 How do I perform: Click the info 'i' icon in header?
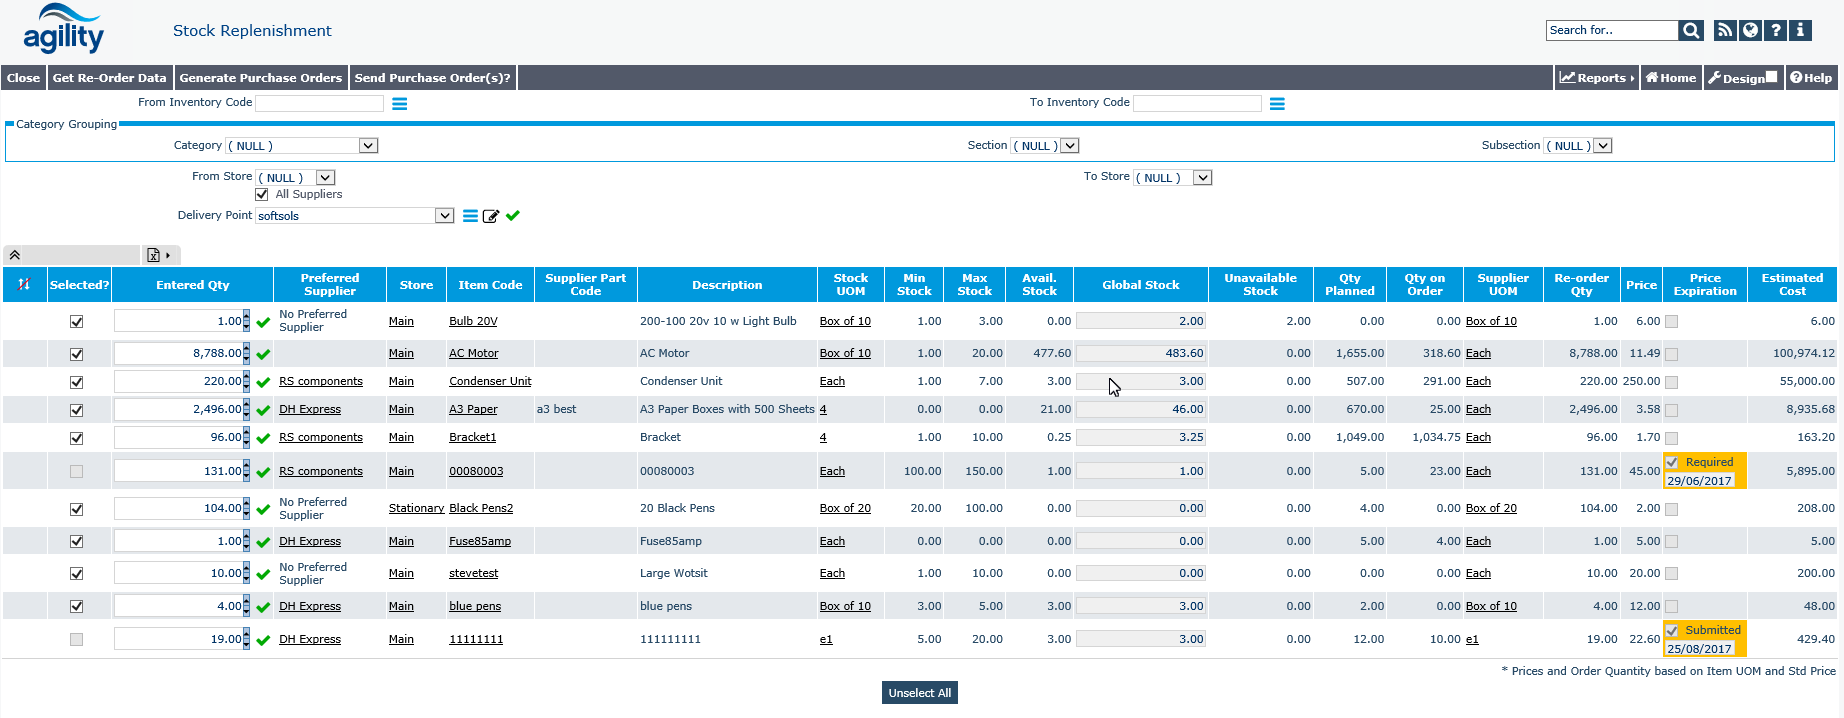pos(1800,30)
